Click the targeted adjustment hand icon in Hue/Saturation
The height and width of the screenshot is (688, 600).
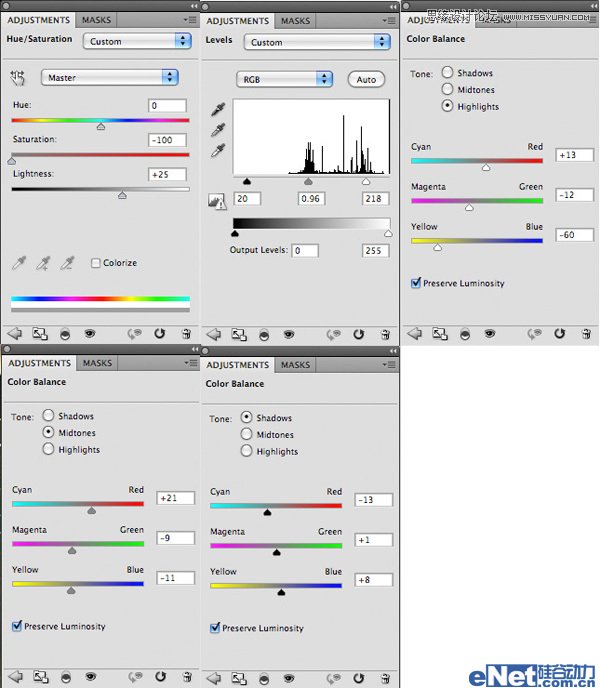tap(18, 77)
